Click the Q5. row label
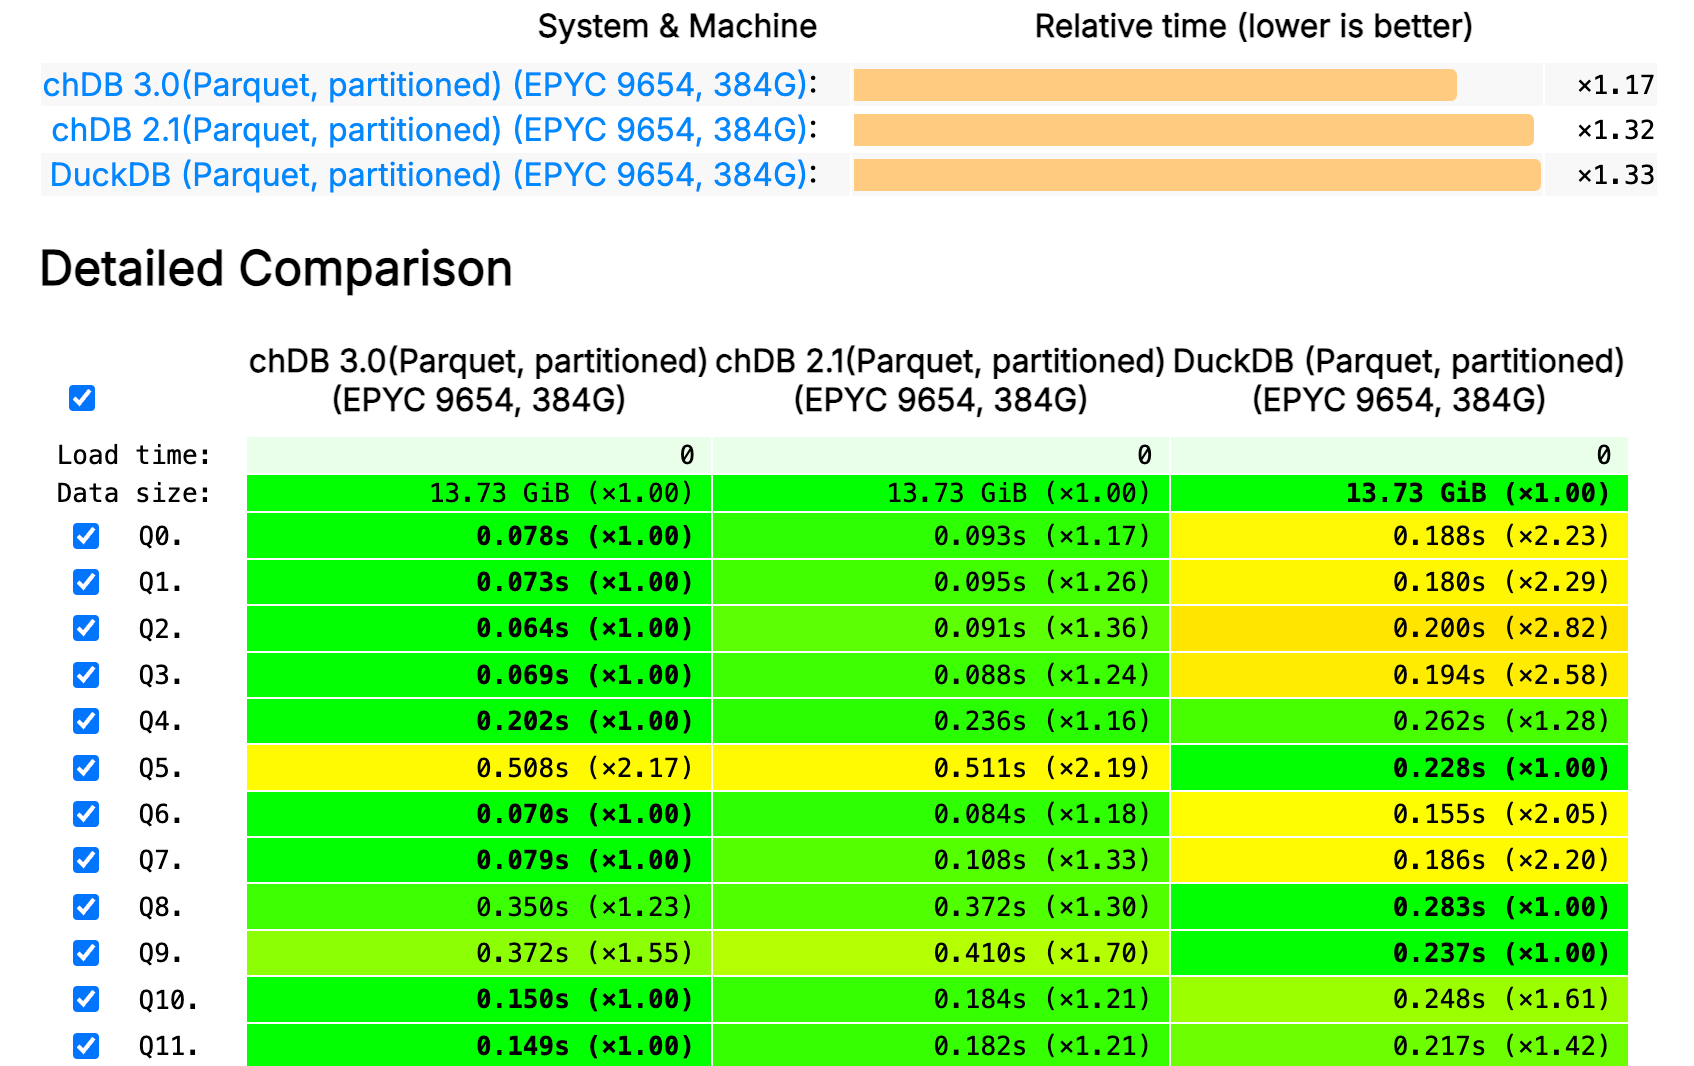1694x1066 pixels. (160, 768)
